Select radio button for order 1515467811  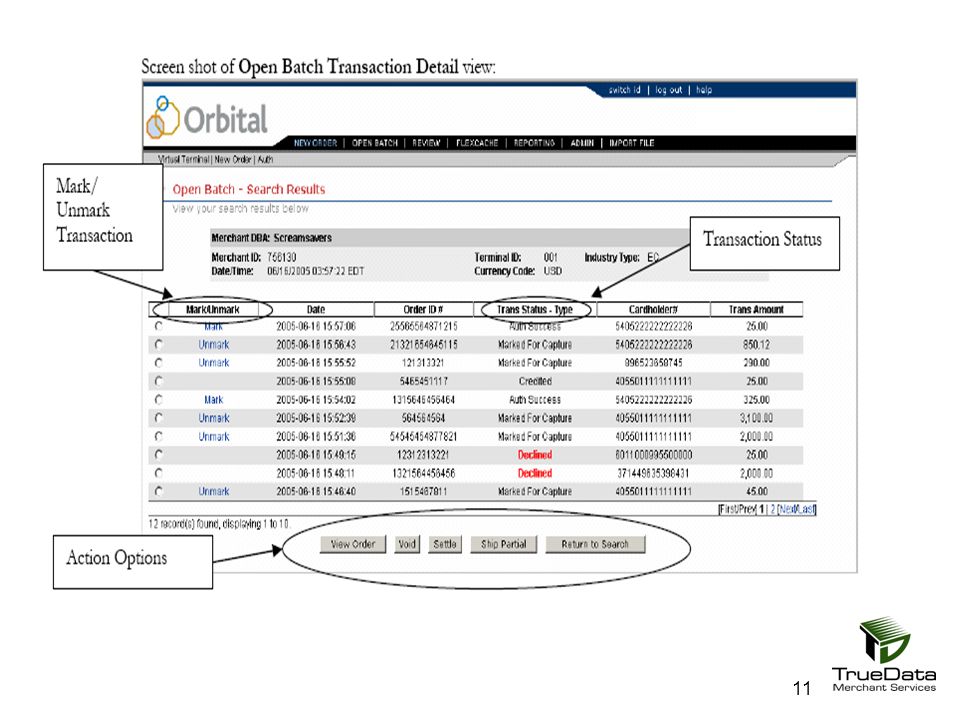(x=159, y=491)
